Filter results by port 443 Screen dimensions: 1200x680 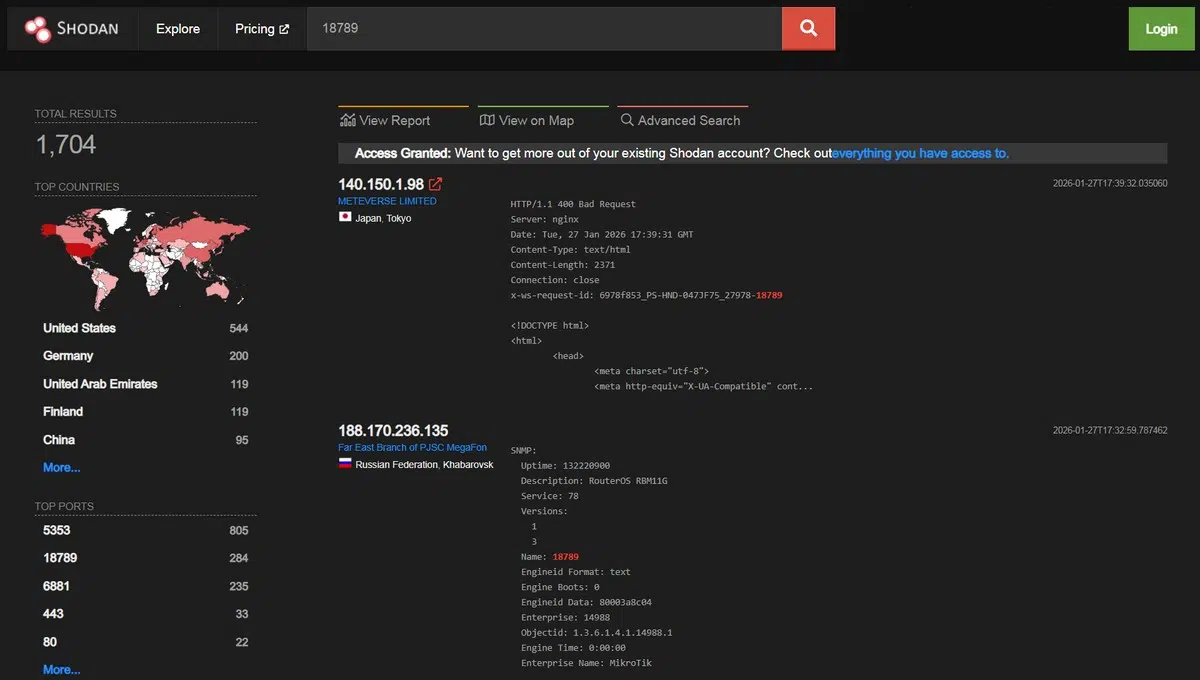53,614
